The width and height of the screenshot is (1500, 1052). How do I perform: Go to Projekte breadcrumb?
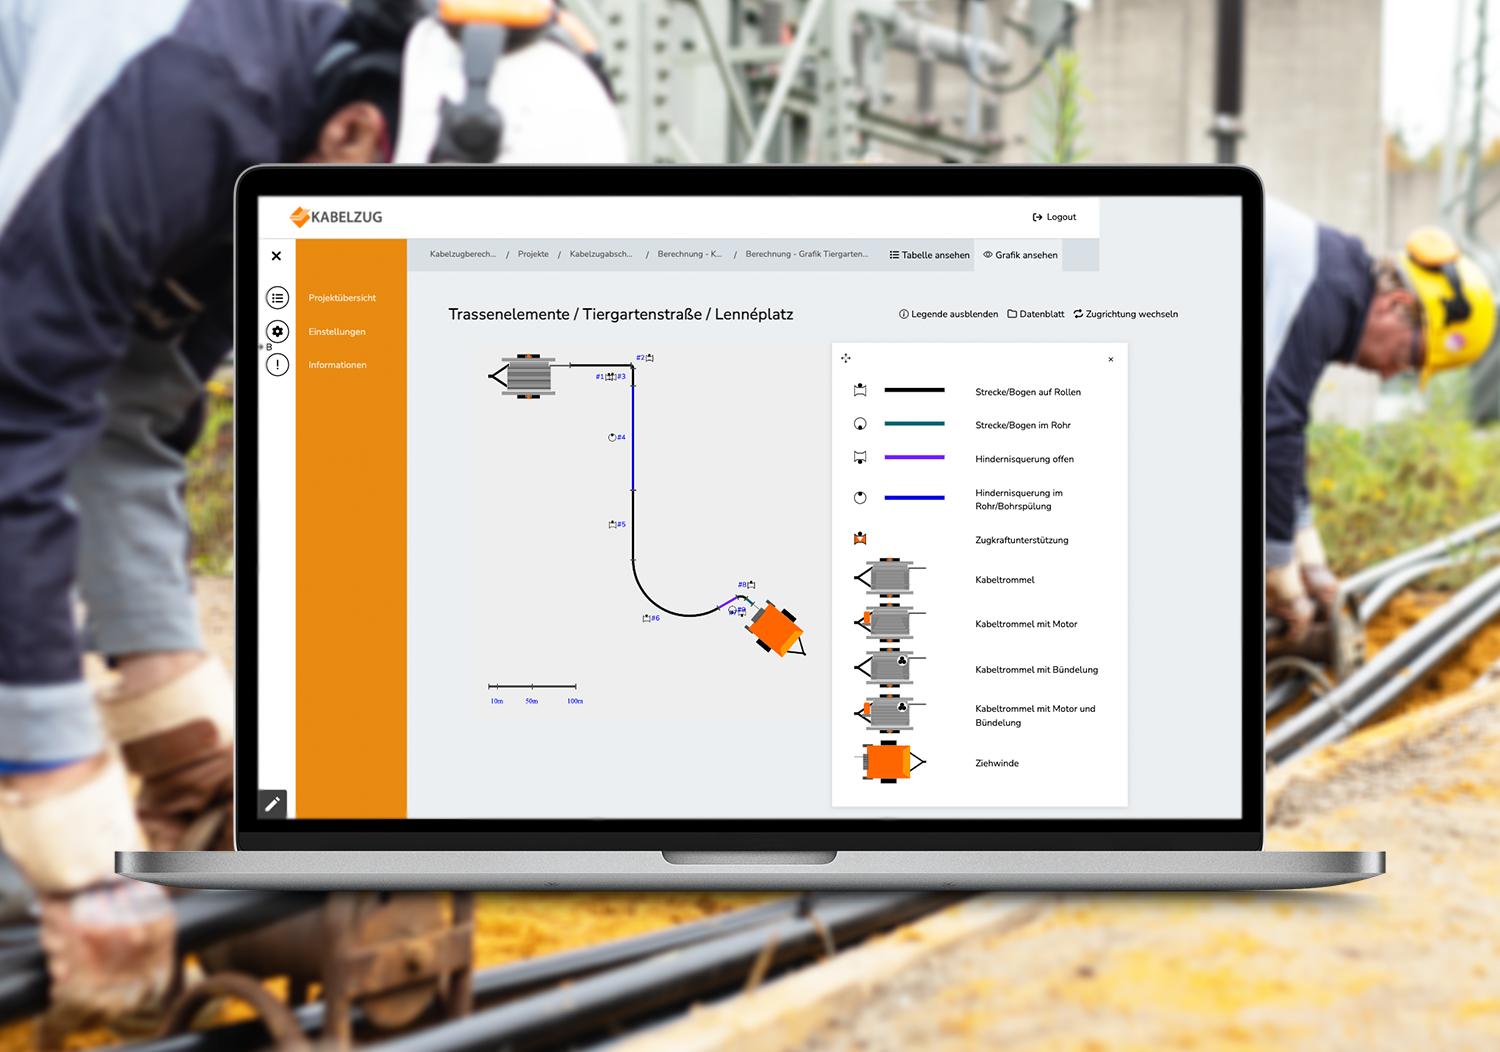[x=533, y=254]
